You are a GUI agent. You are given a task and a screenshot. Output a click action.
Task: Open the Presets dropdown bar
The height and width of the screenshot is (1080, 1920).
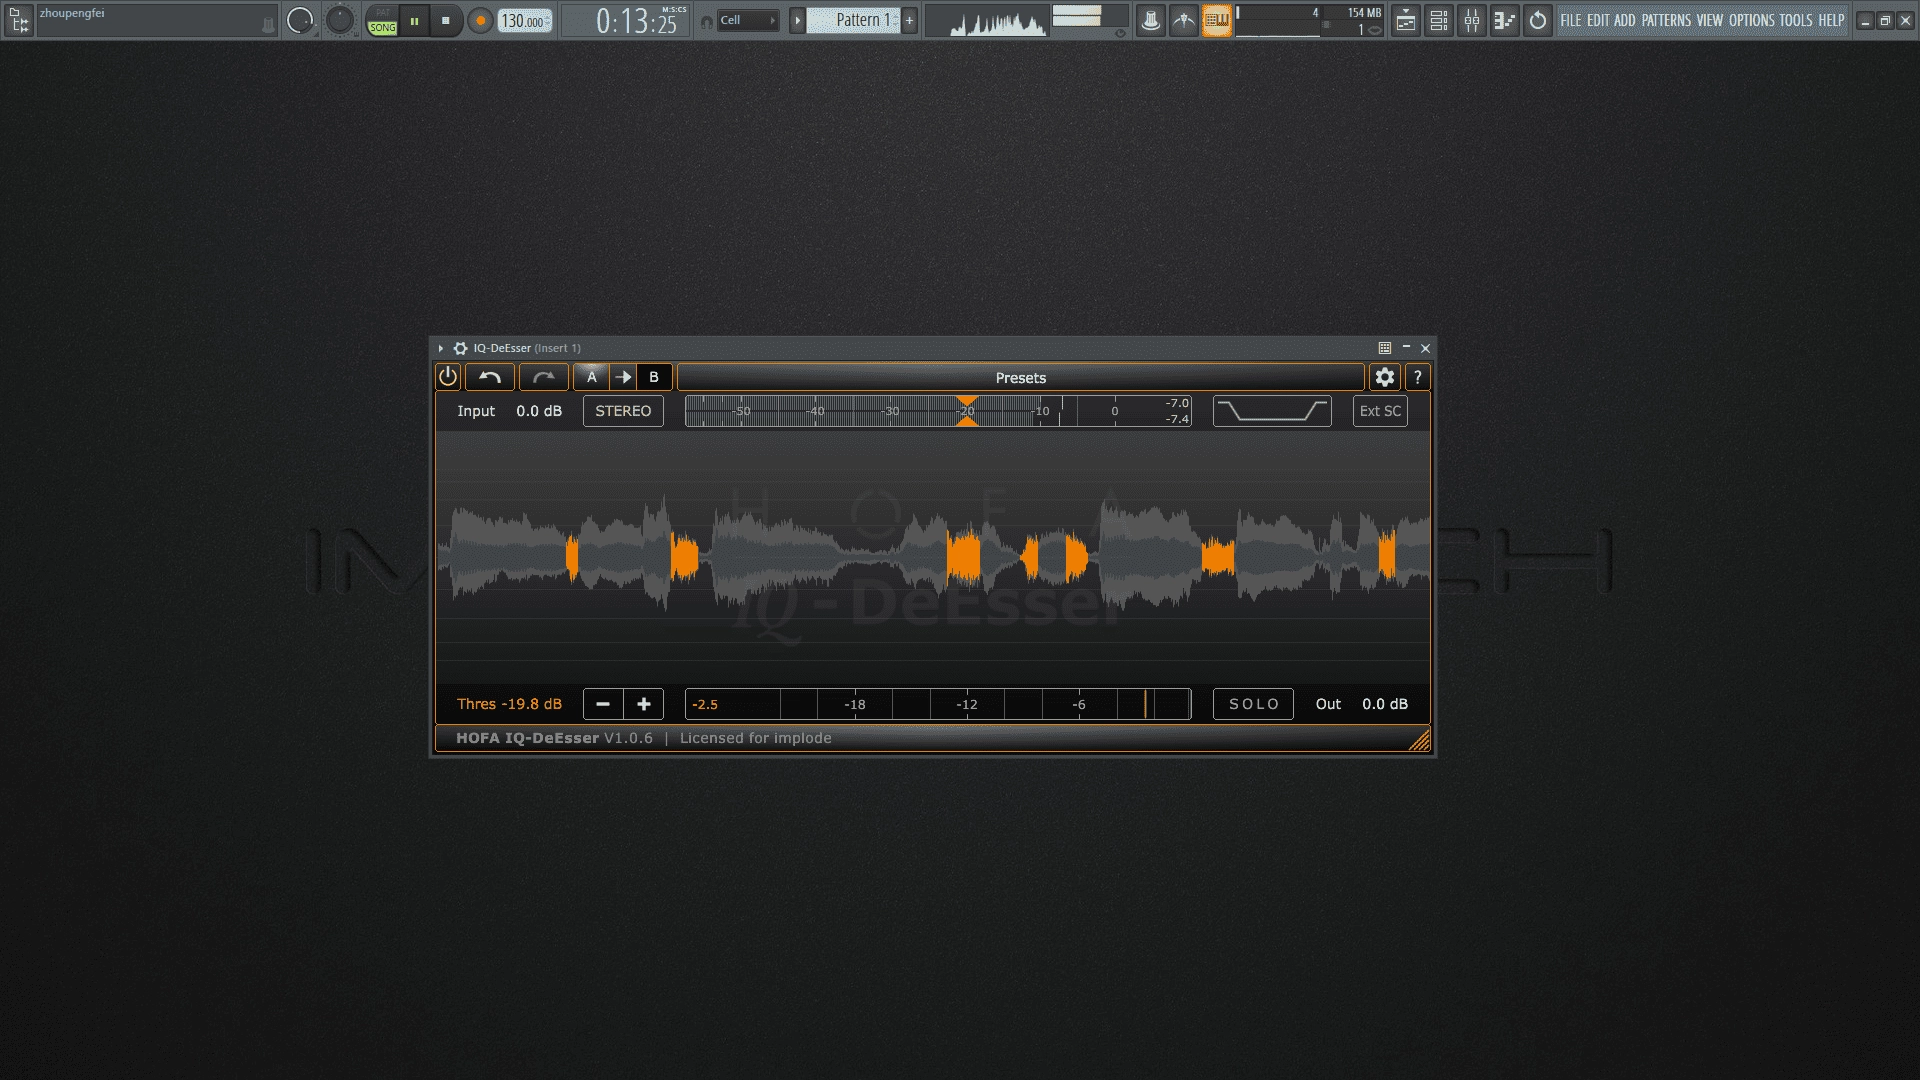click(1020, 377)
